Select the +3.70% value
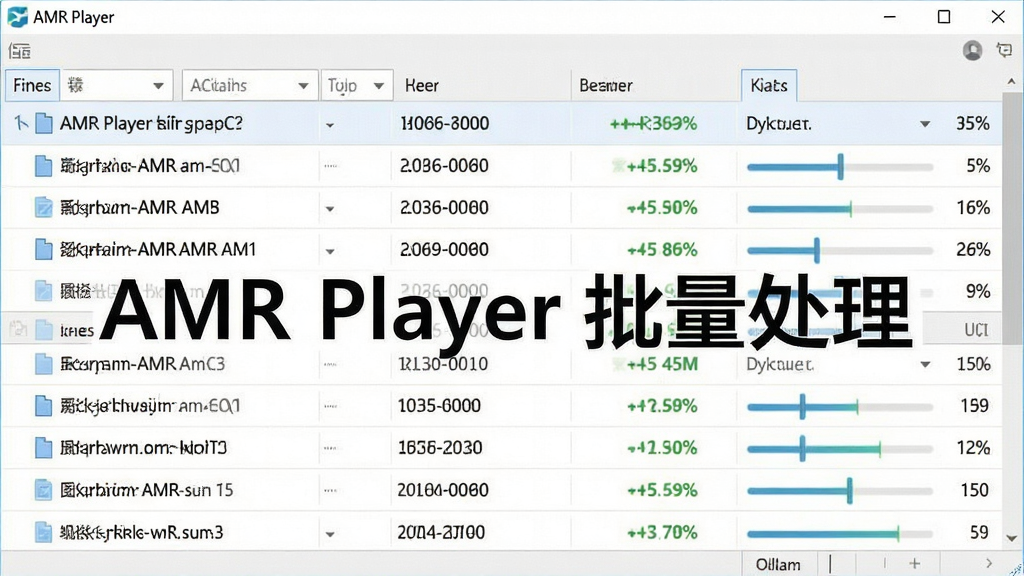The image size is (1024, 576). pos(662,532)
